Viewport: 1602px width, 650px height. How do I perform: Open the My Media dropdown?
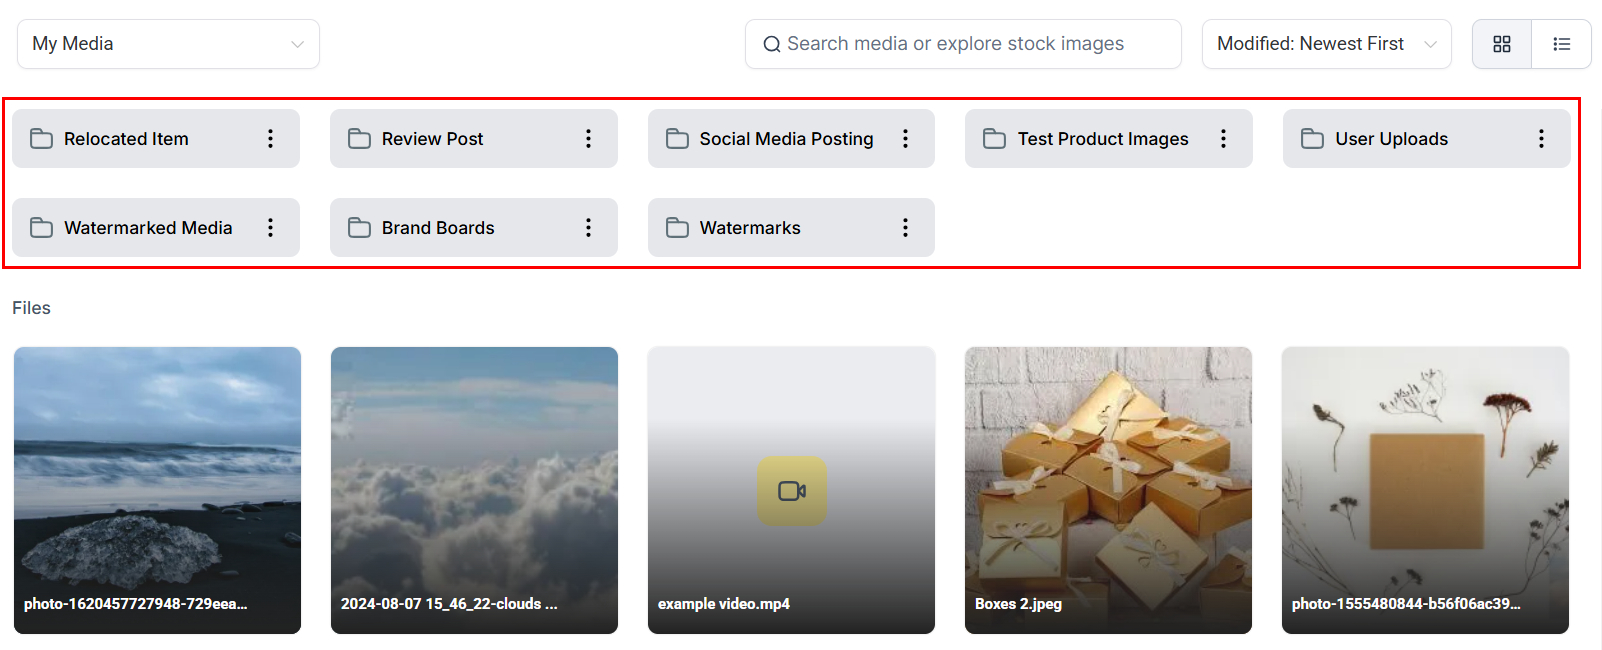pos(168,44)
